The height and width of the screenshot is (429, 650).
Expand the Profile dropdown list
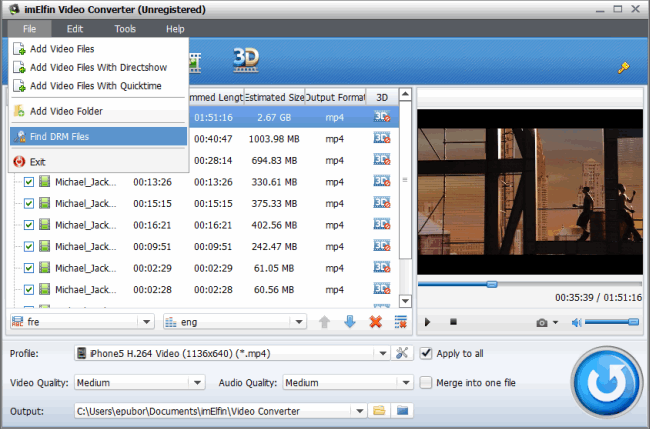point(383,354)
